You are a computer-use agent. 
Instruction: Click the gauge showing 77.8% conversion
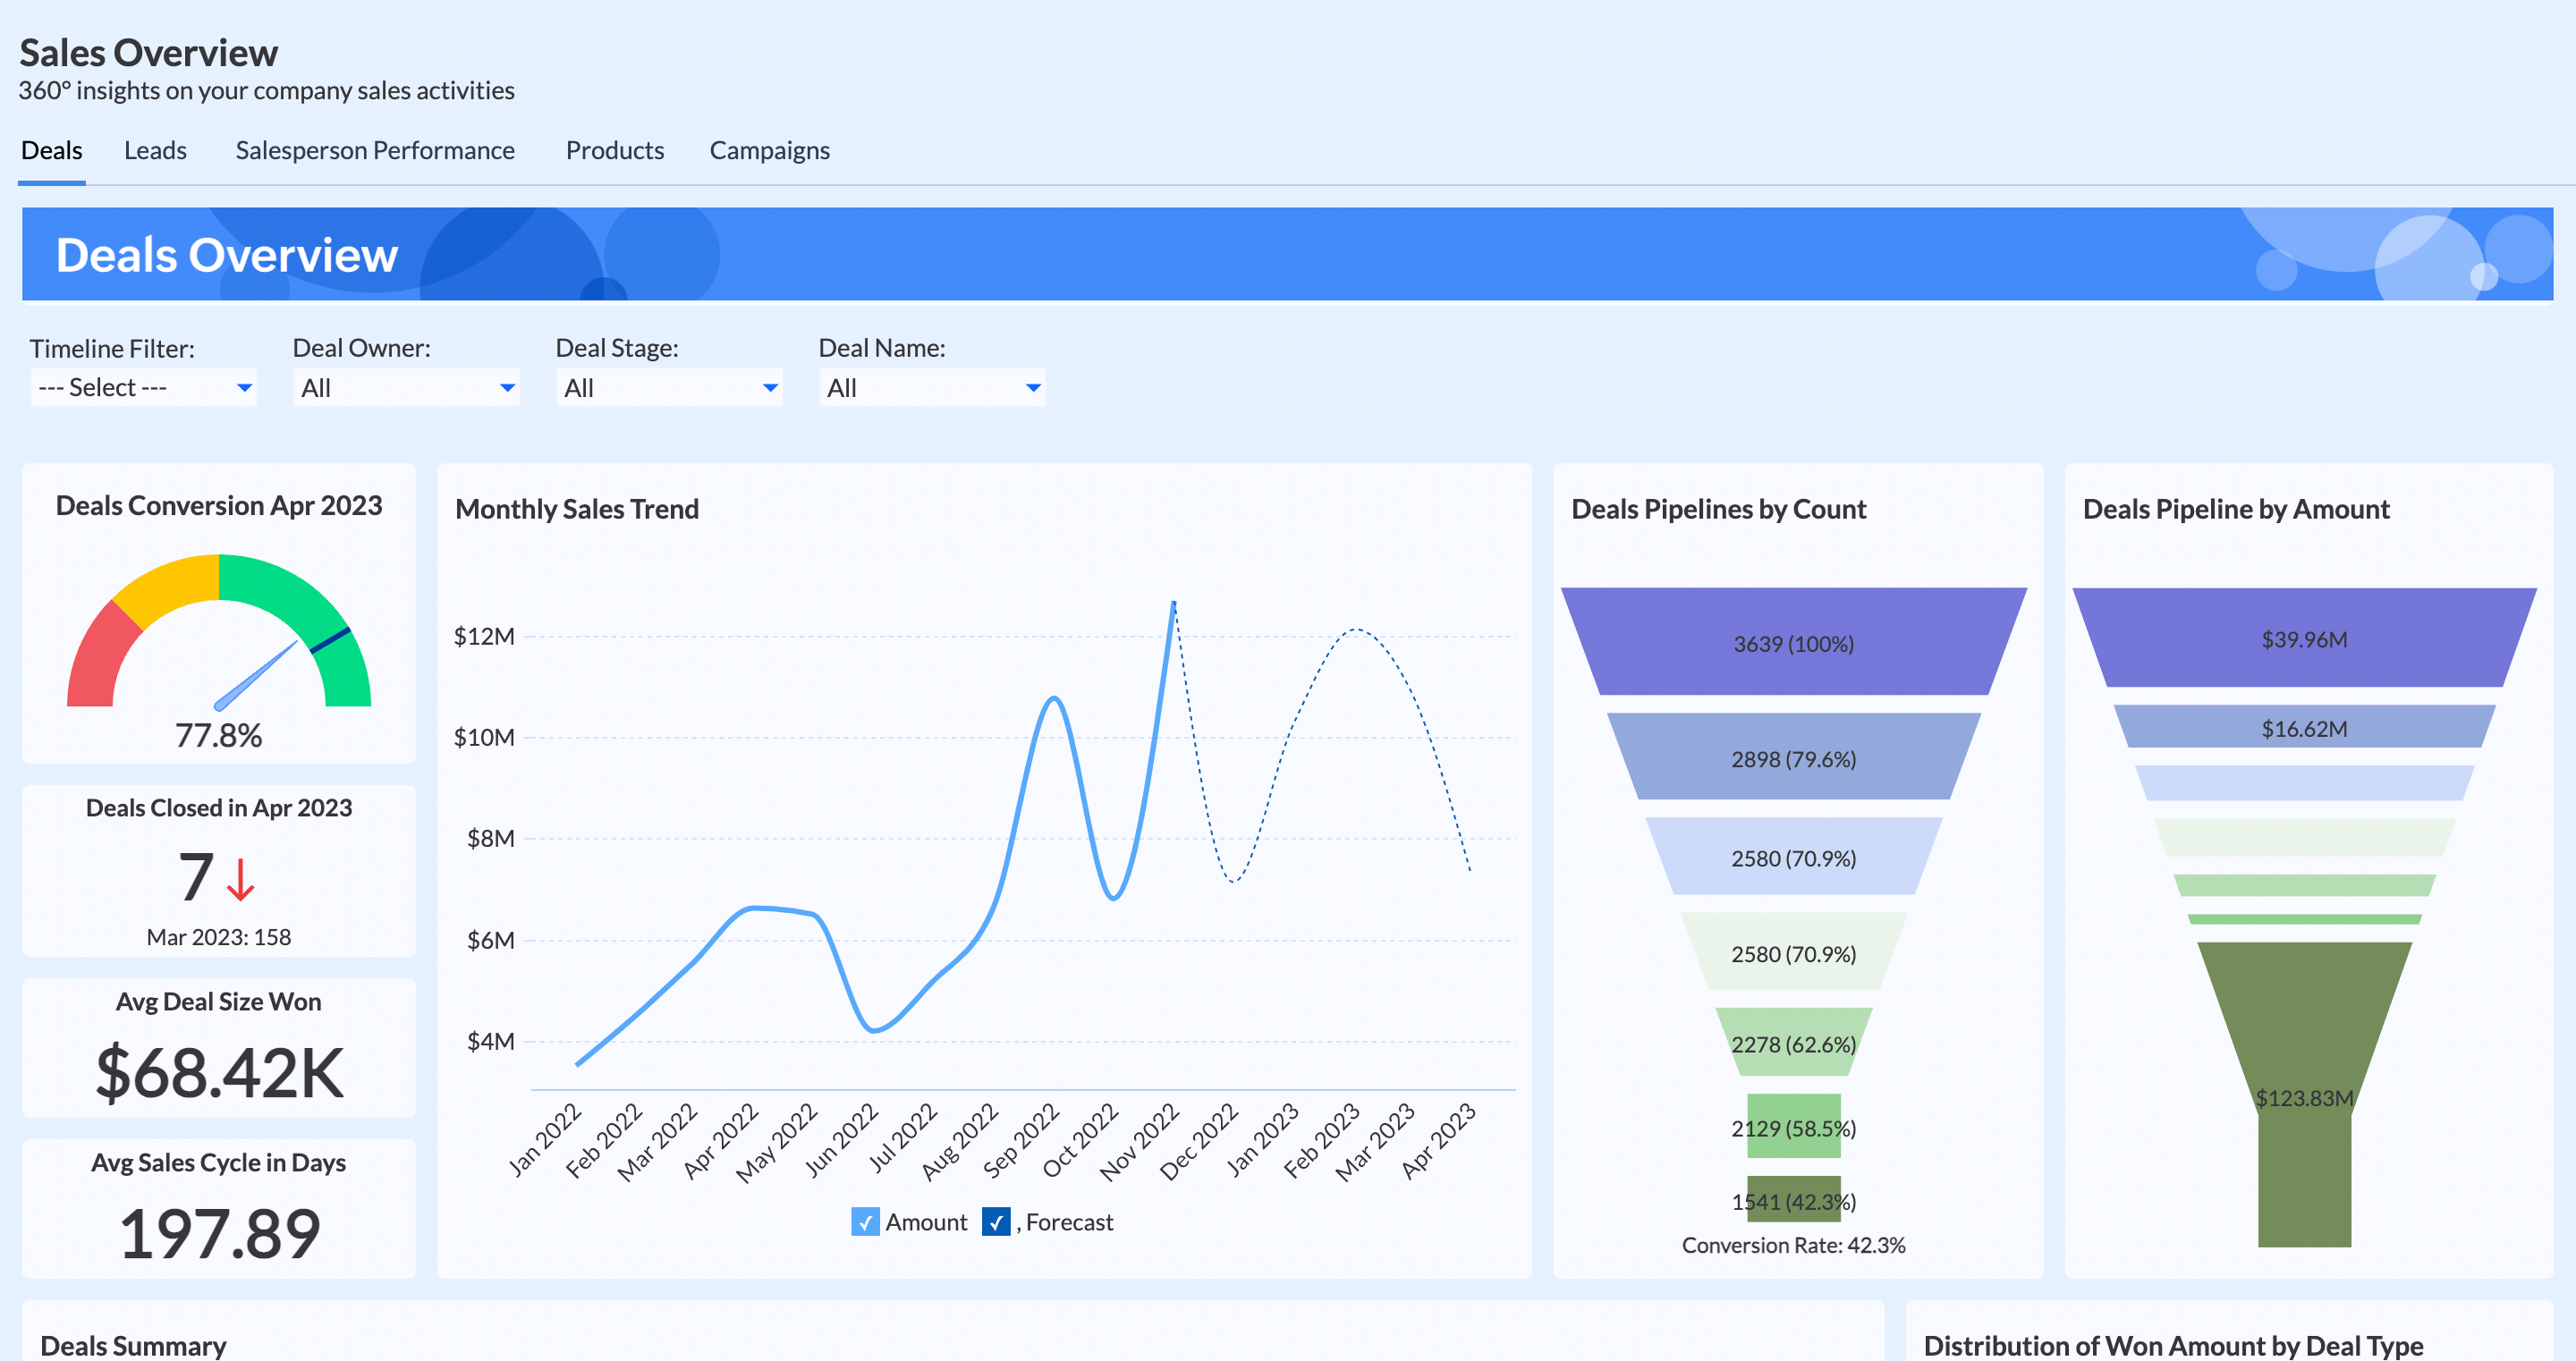tap(218, 640)
